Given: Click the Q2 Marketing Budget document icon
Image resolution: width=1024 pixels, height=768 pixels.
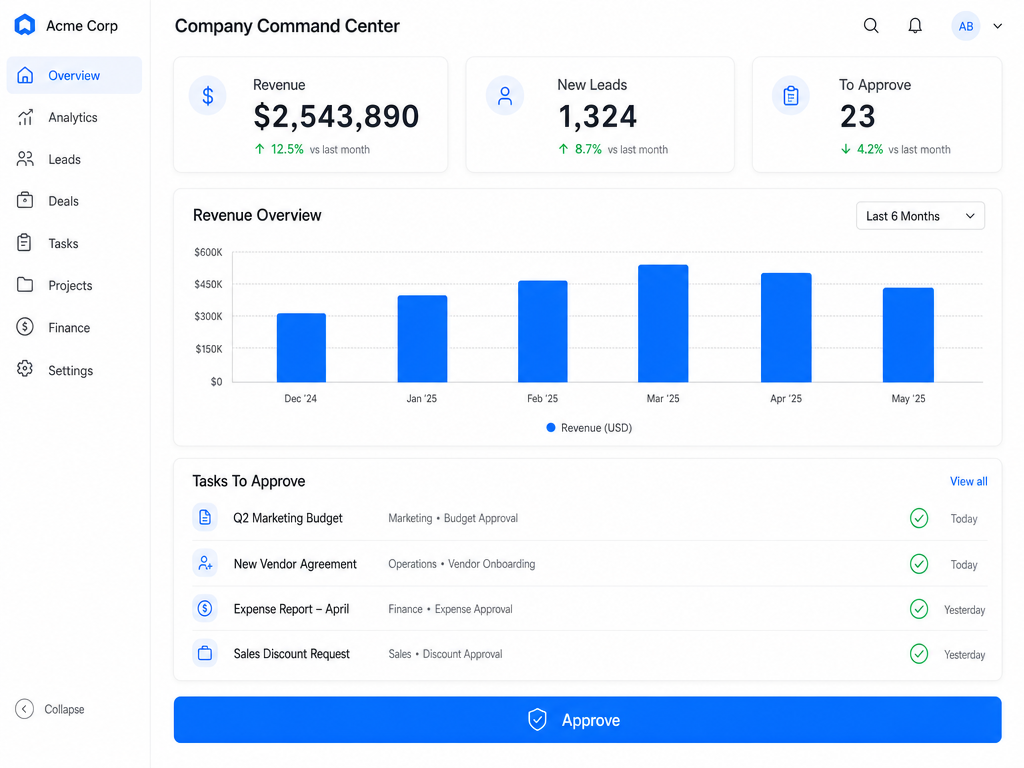Looking at the screenshot, I should pyautogui.click(x=205, y=517).
